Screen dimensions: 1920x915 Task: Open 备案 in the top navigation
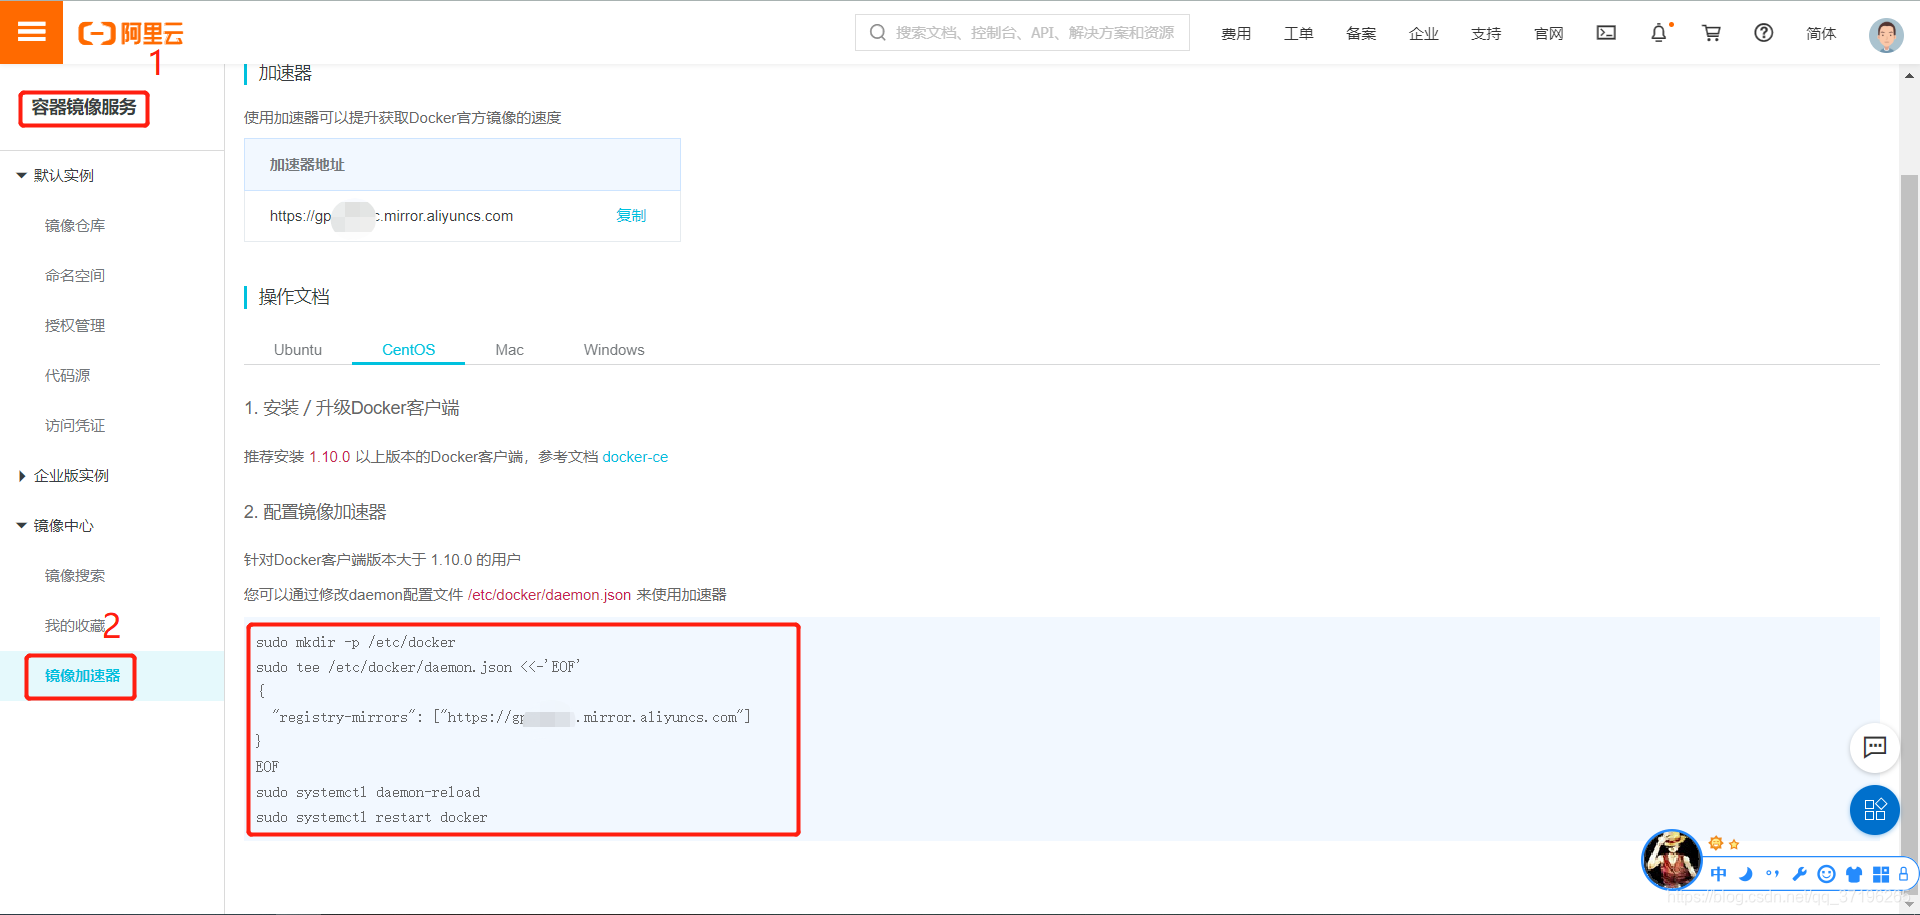(x=1361, y=33)
